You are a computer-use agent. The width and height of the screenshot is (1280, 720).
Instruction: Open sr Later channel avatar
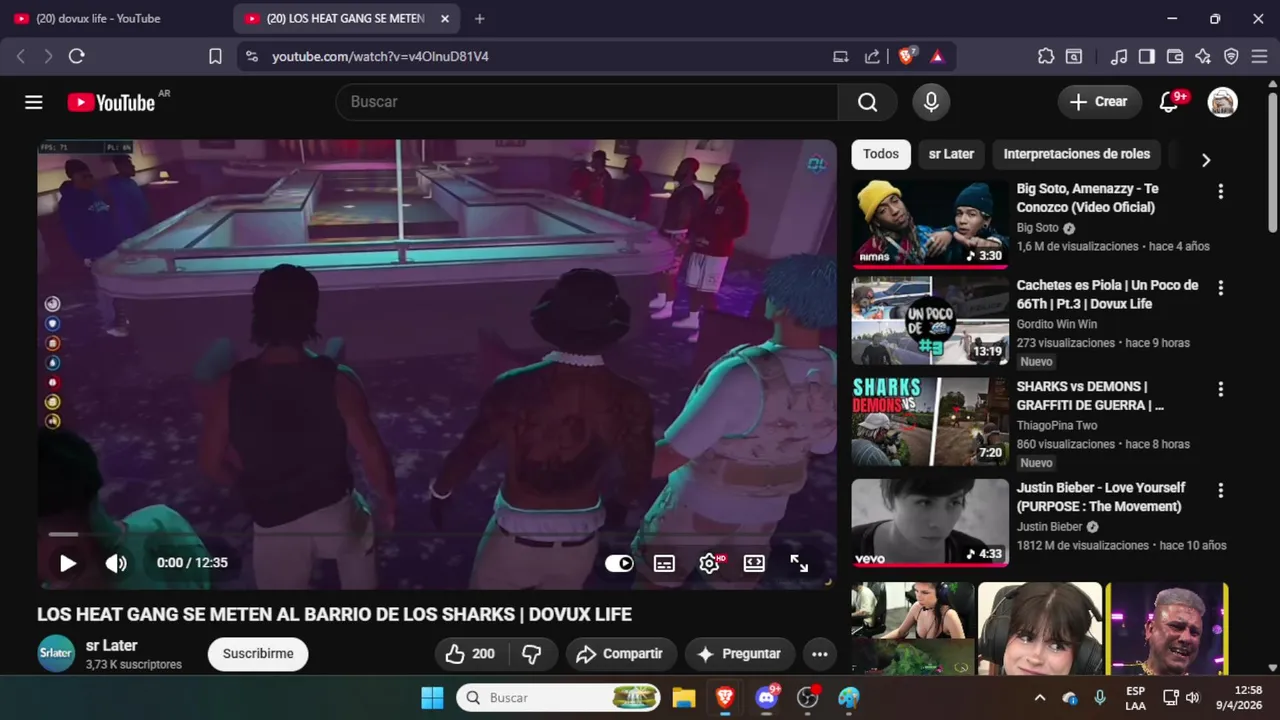(x=56, y=654)
